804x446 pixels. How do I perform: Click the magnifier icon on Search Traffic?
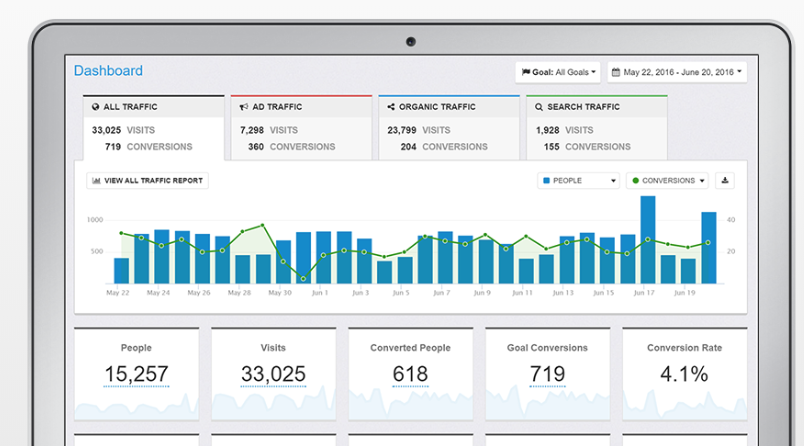coord(539,107)
